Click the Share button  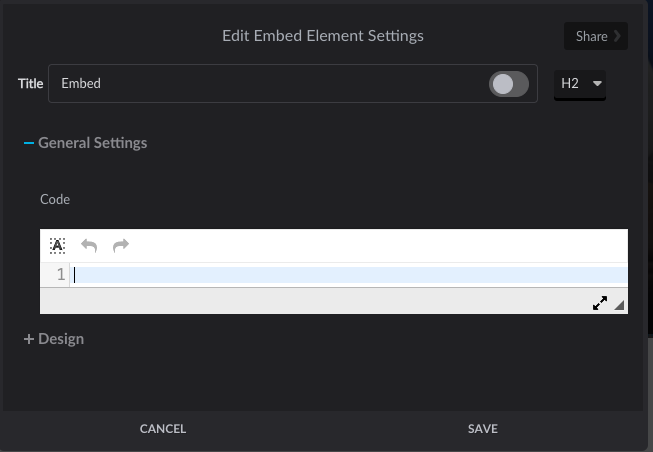pyautogui.click(x=591, y=36)
